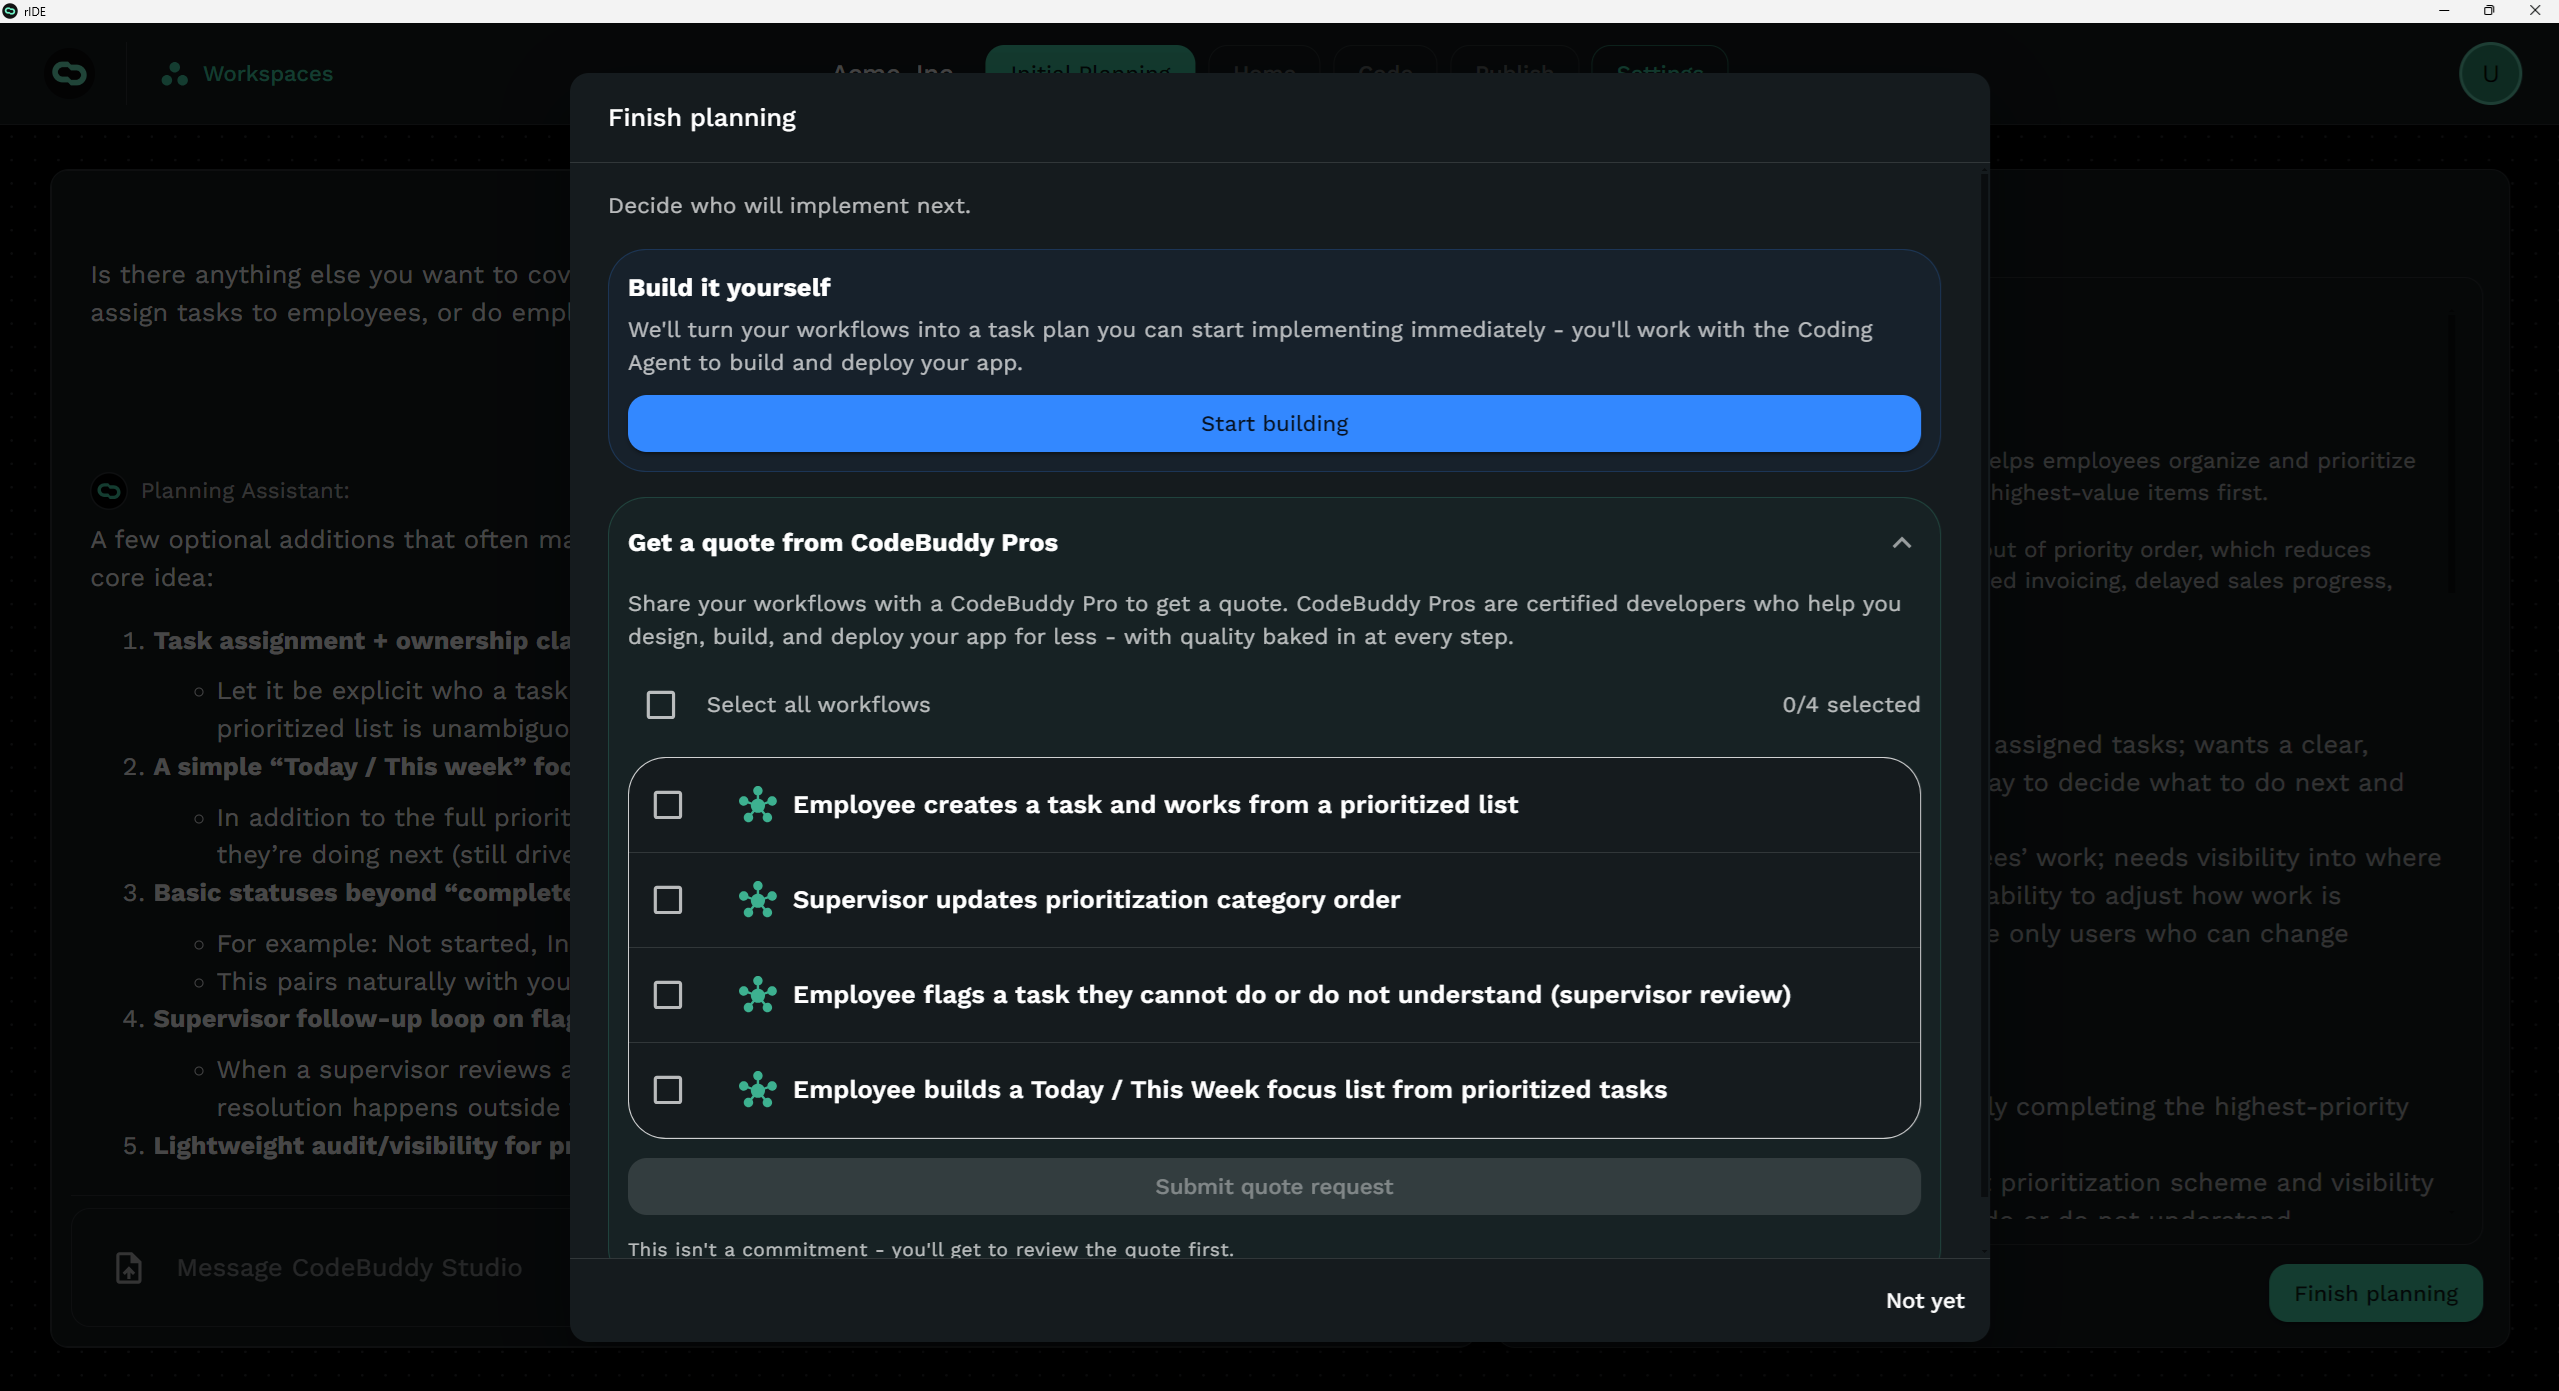This screenshot has width=2559, height=1391.
Task: Open the Workspaces link
Action: (x=267, y=74)
